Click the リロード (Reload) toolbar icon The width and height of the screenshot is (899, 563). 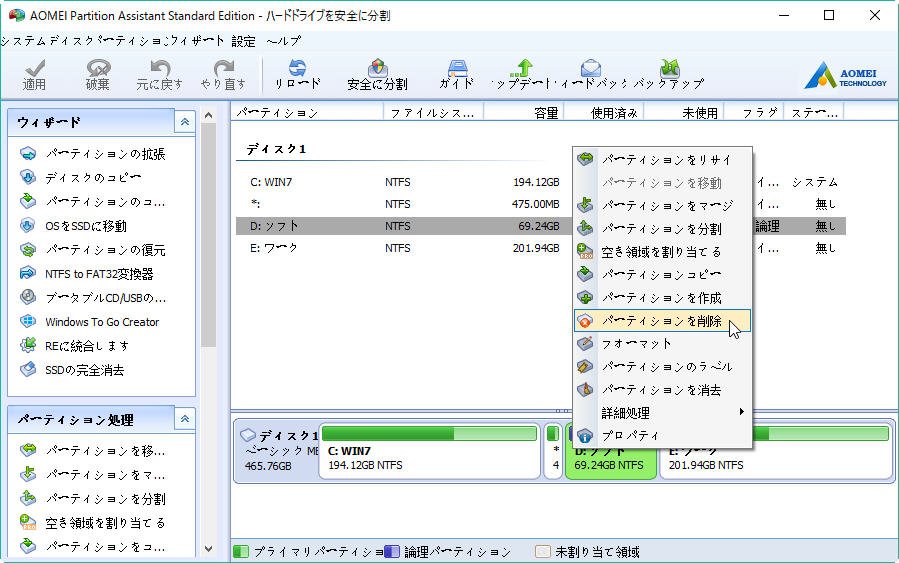click(x=297, y=75)
